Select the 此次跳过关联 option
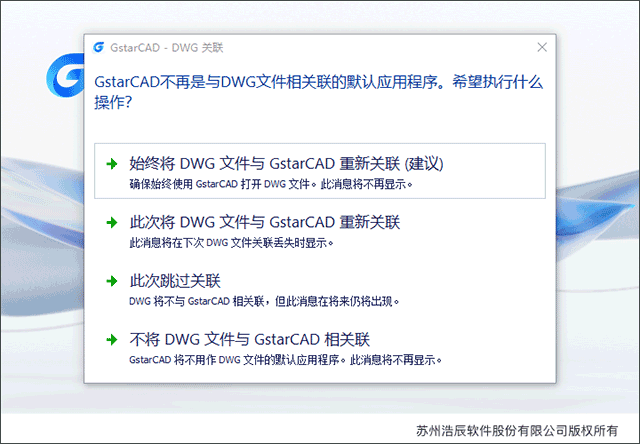 click(x=320, y=289)
